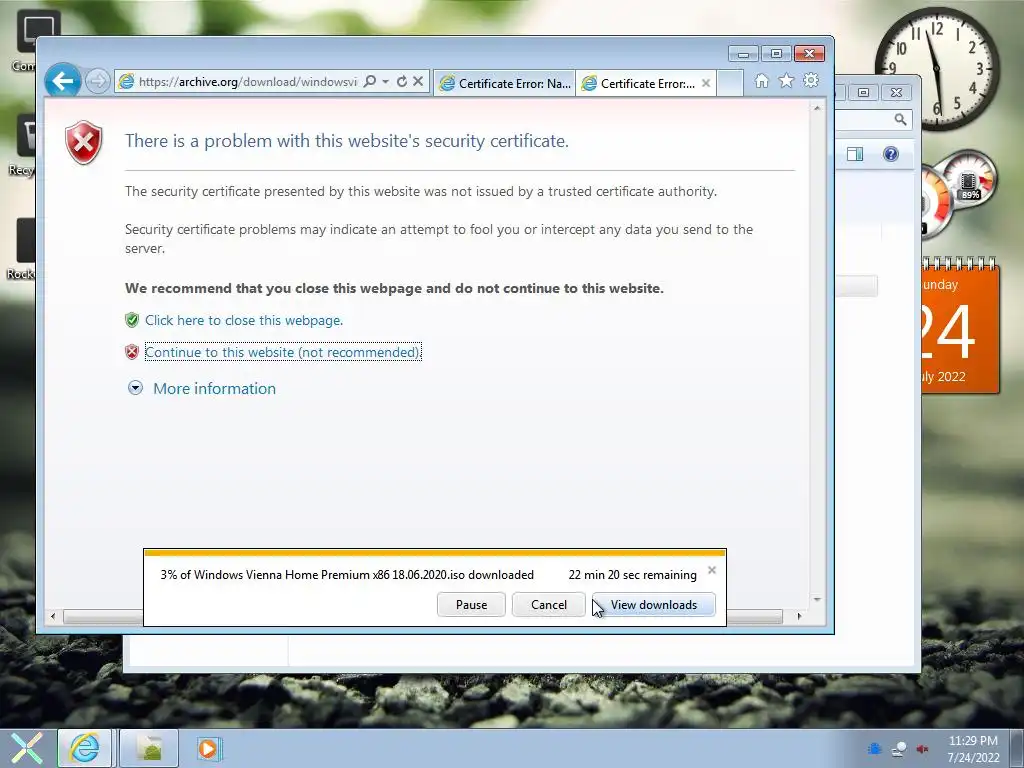The height and width of the screenshot is (768, 1024).
Task: Click the green shield beside close link
Action: pyautogui.click(x=132, y=320)
